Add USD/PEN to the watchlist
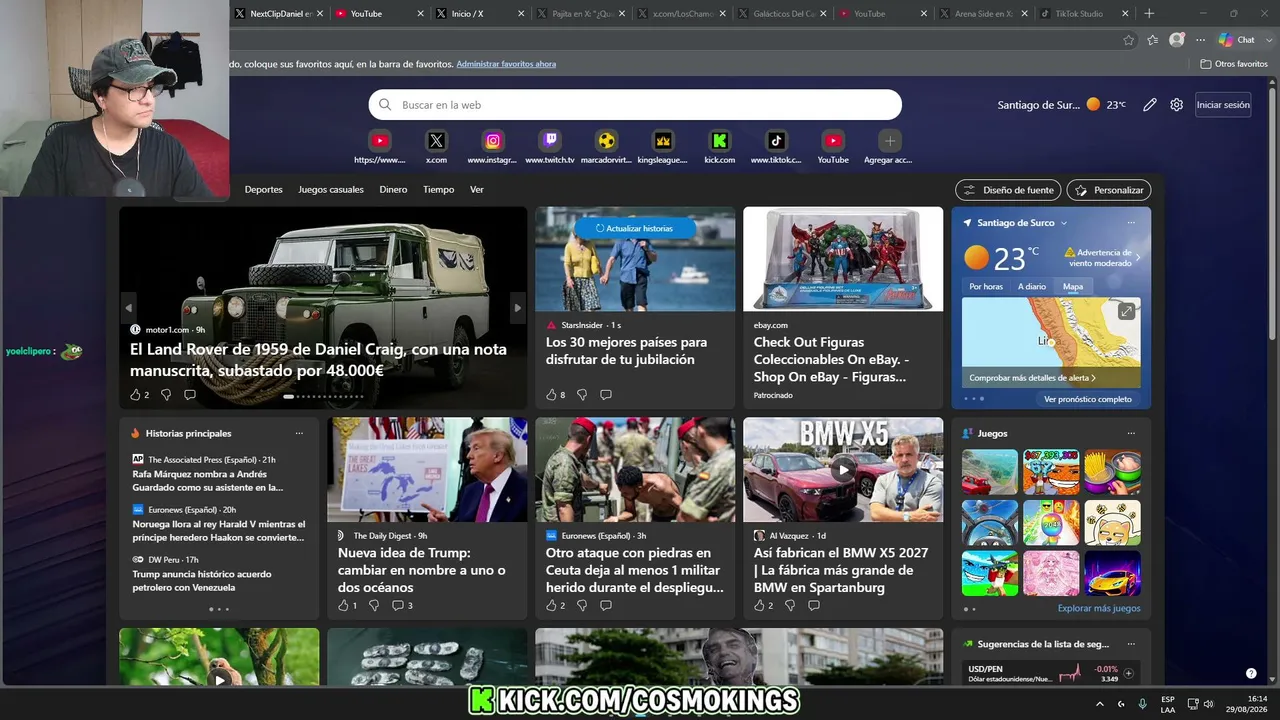Image resolution: width=1280 pixels, height=720 pixels. [1129, 673]
